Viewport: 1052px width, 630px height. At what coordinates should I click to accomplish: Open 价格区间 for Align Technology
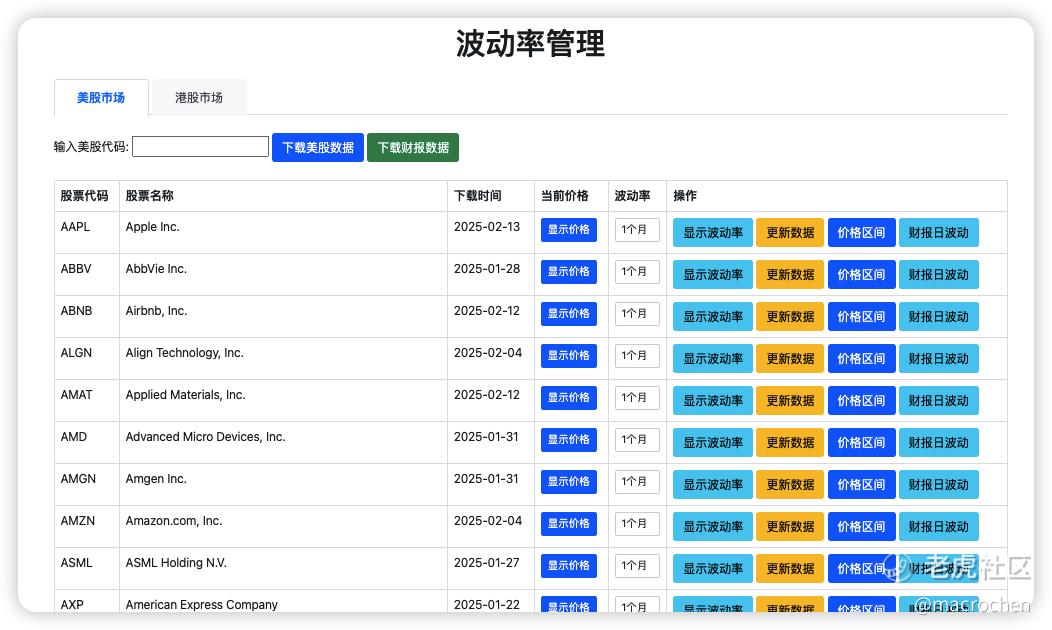coord(861,358)
